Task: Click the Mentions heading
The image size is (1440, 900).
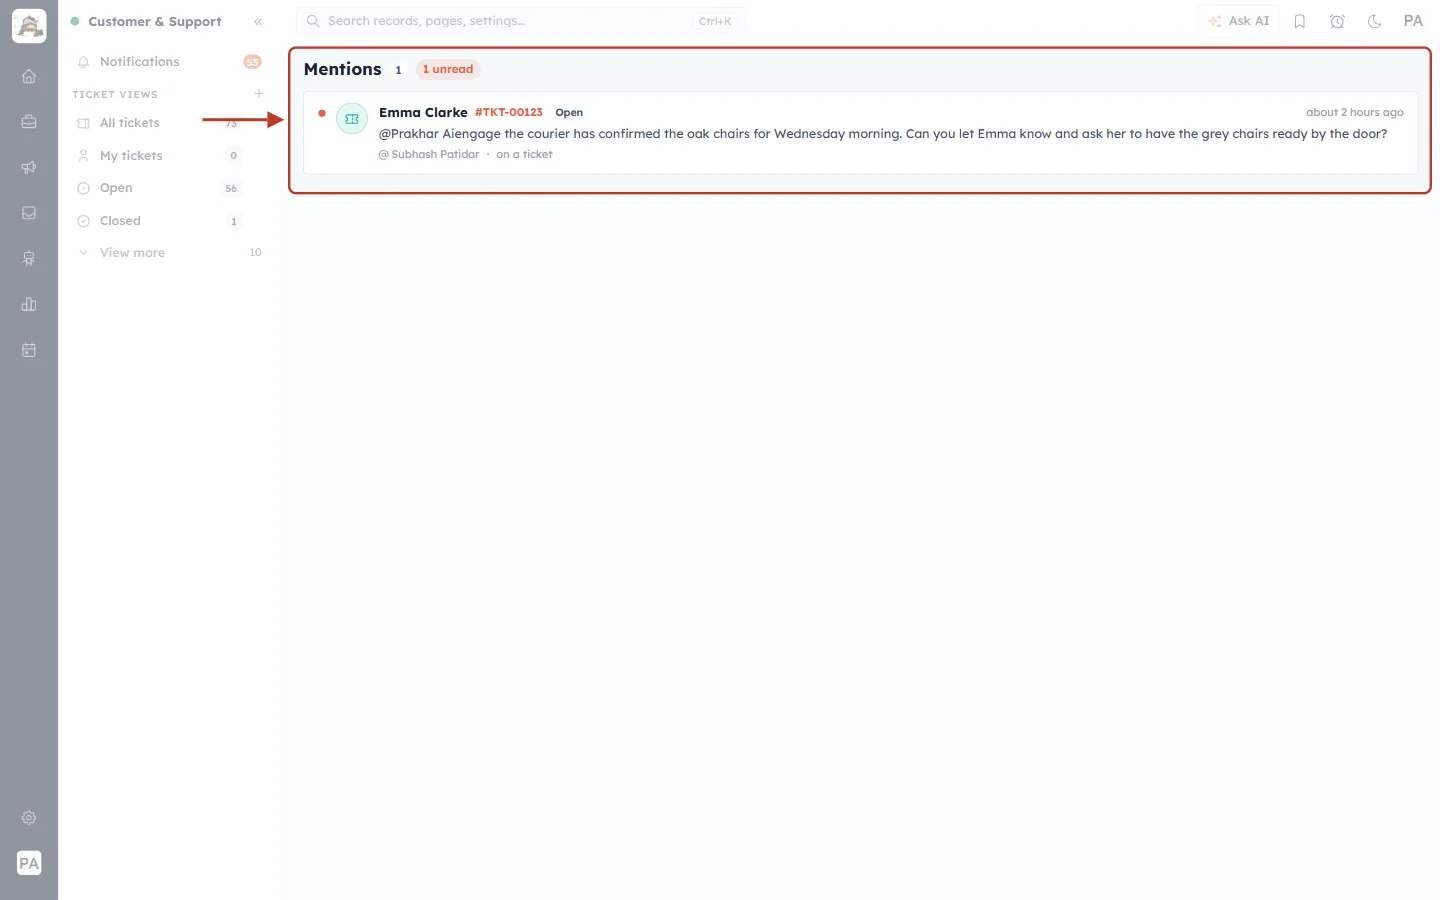Action: click(343, 69)
